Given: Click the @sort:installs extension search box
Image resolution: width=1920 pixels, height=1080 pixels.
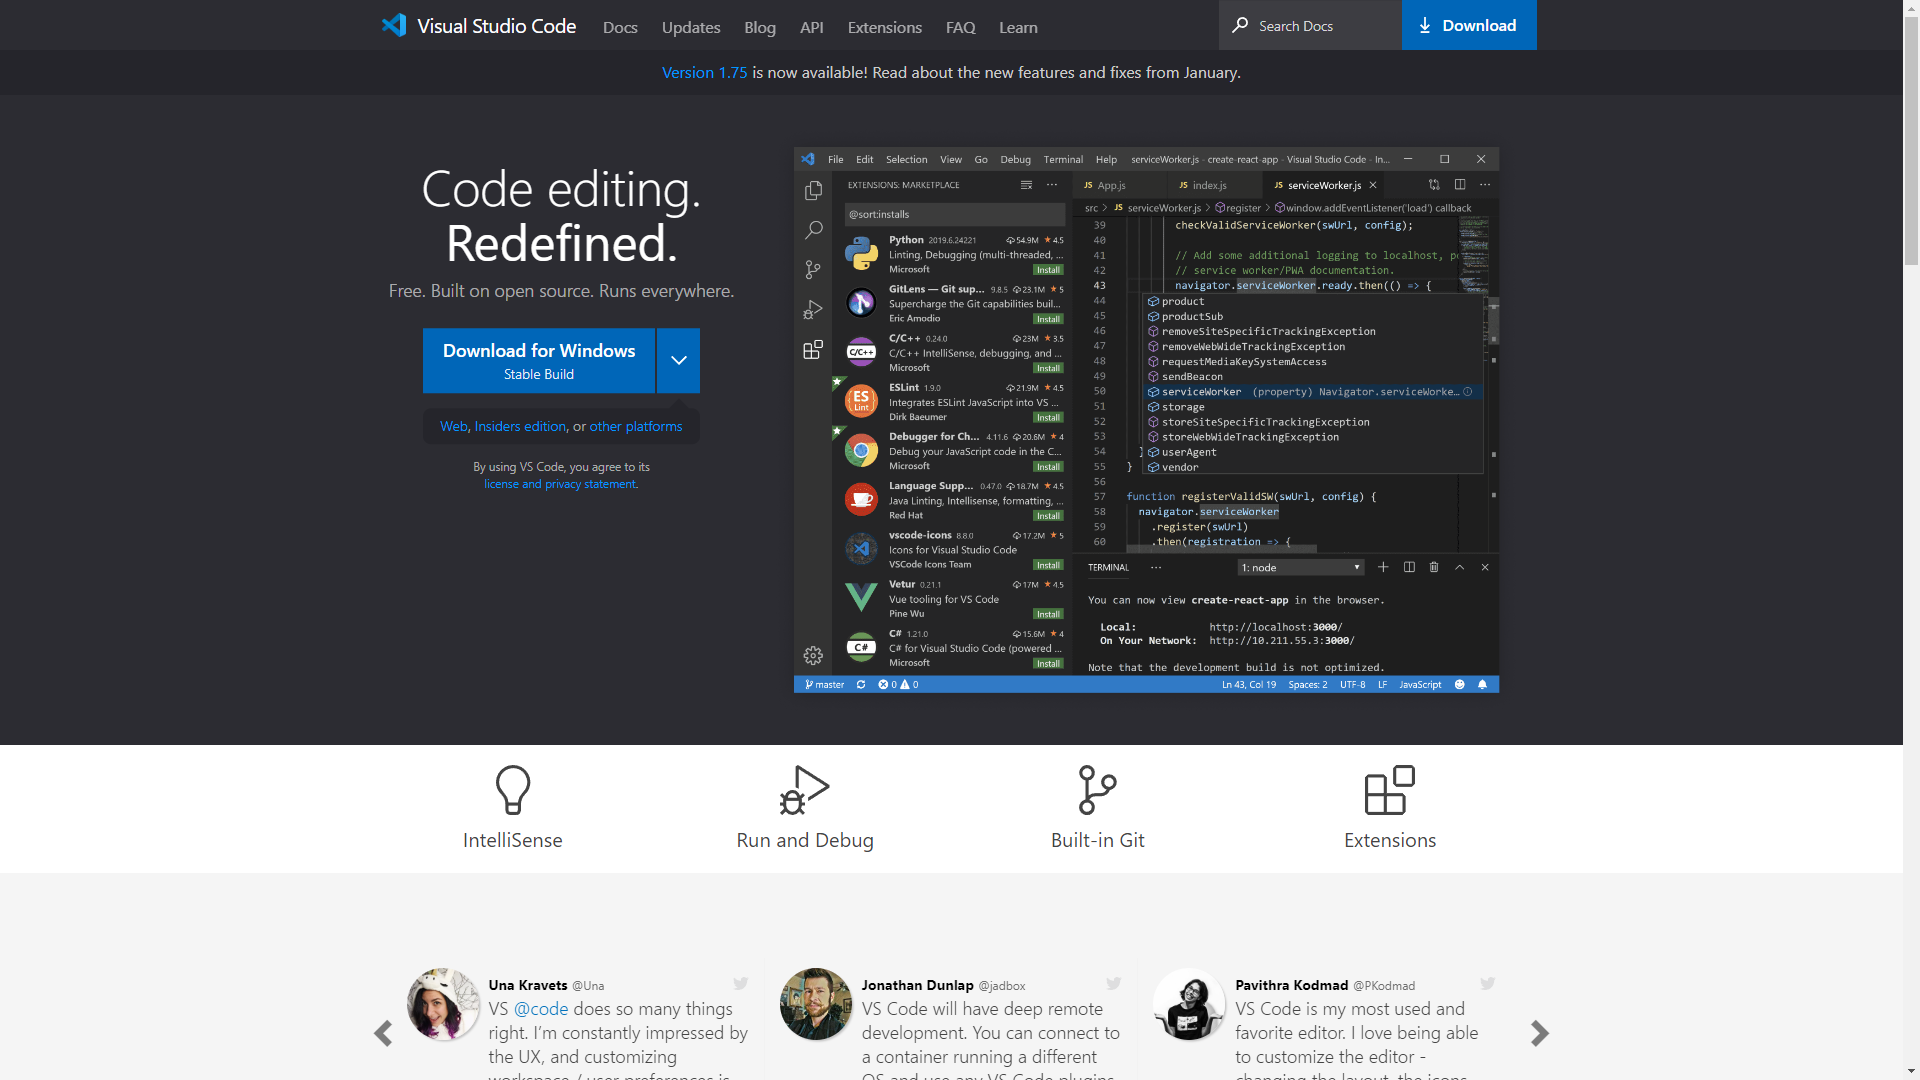Looking at the screenshot, I should [954, 214].
